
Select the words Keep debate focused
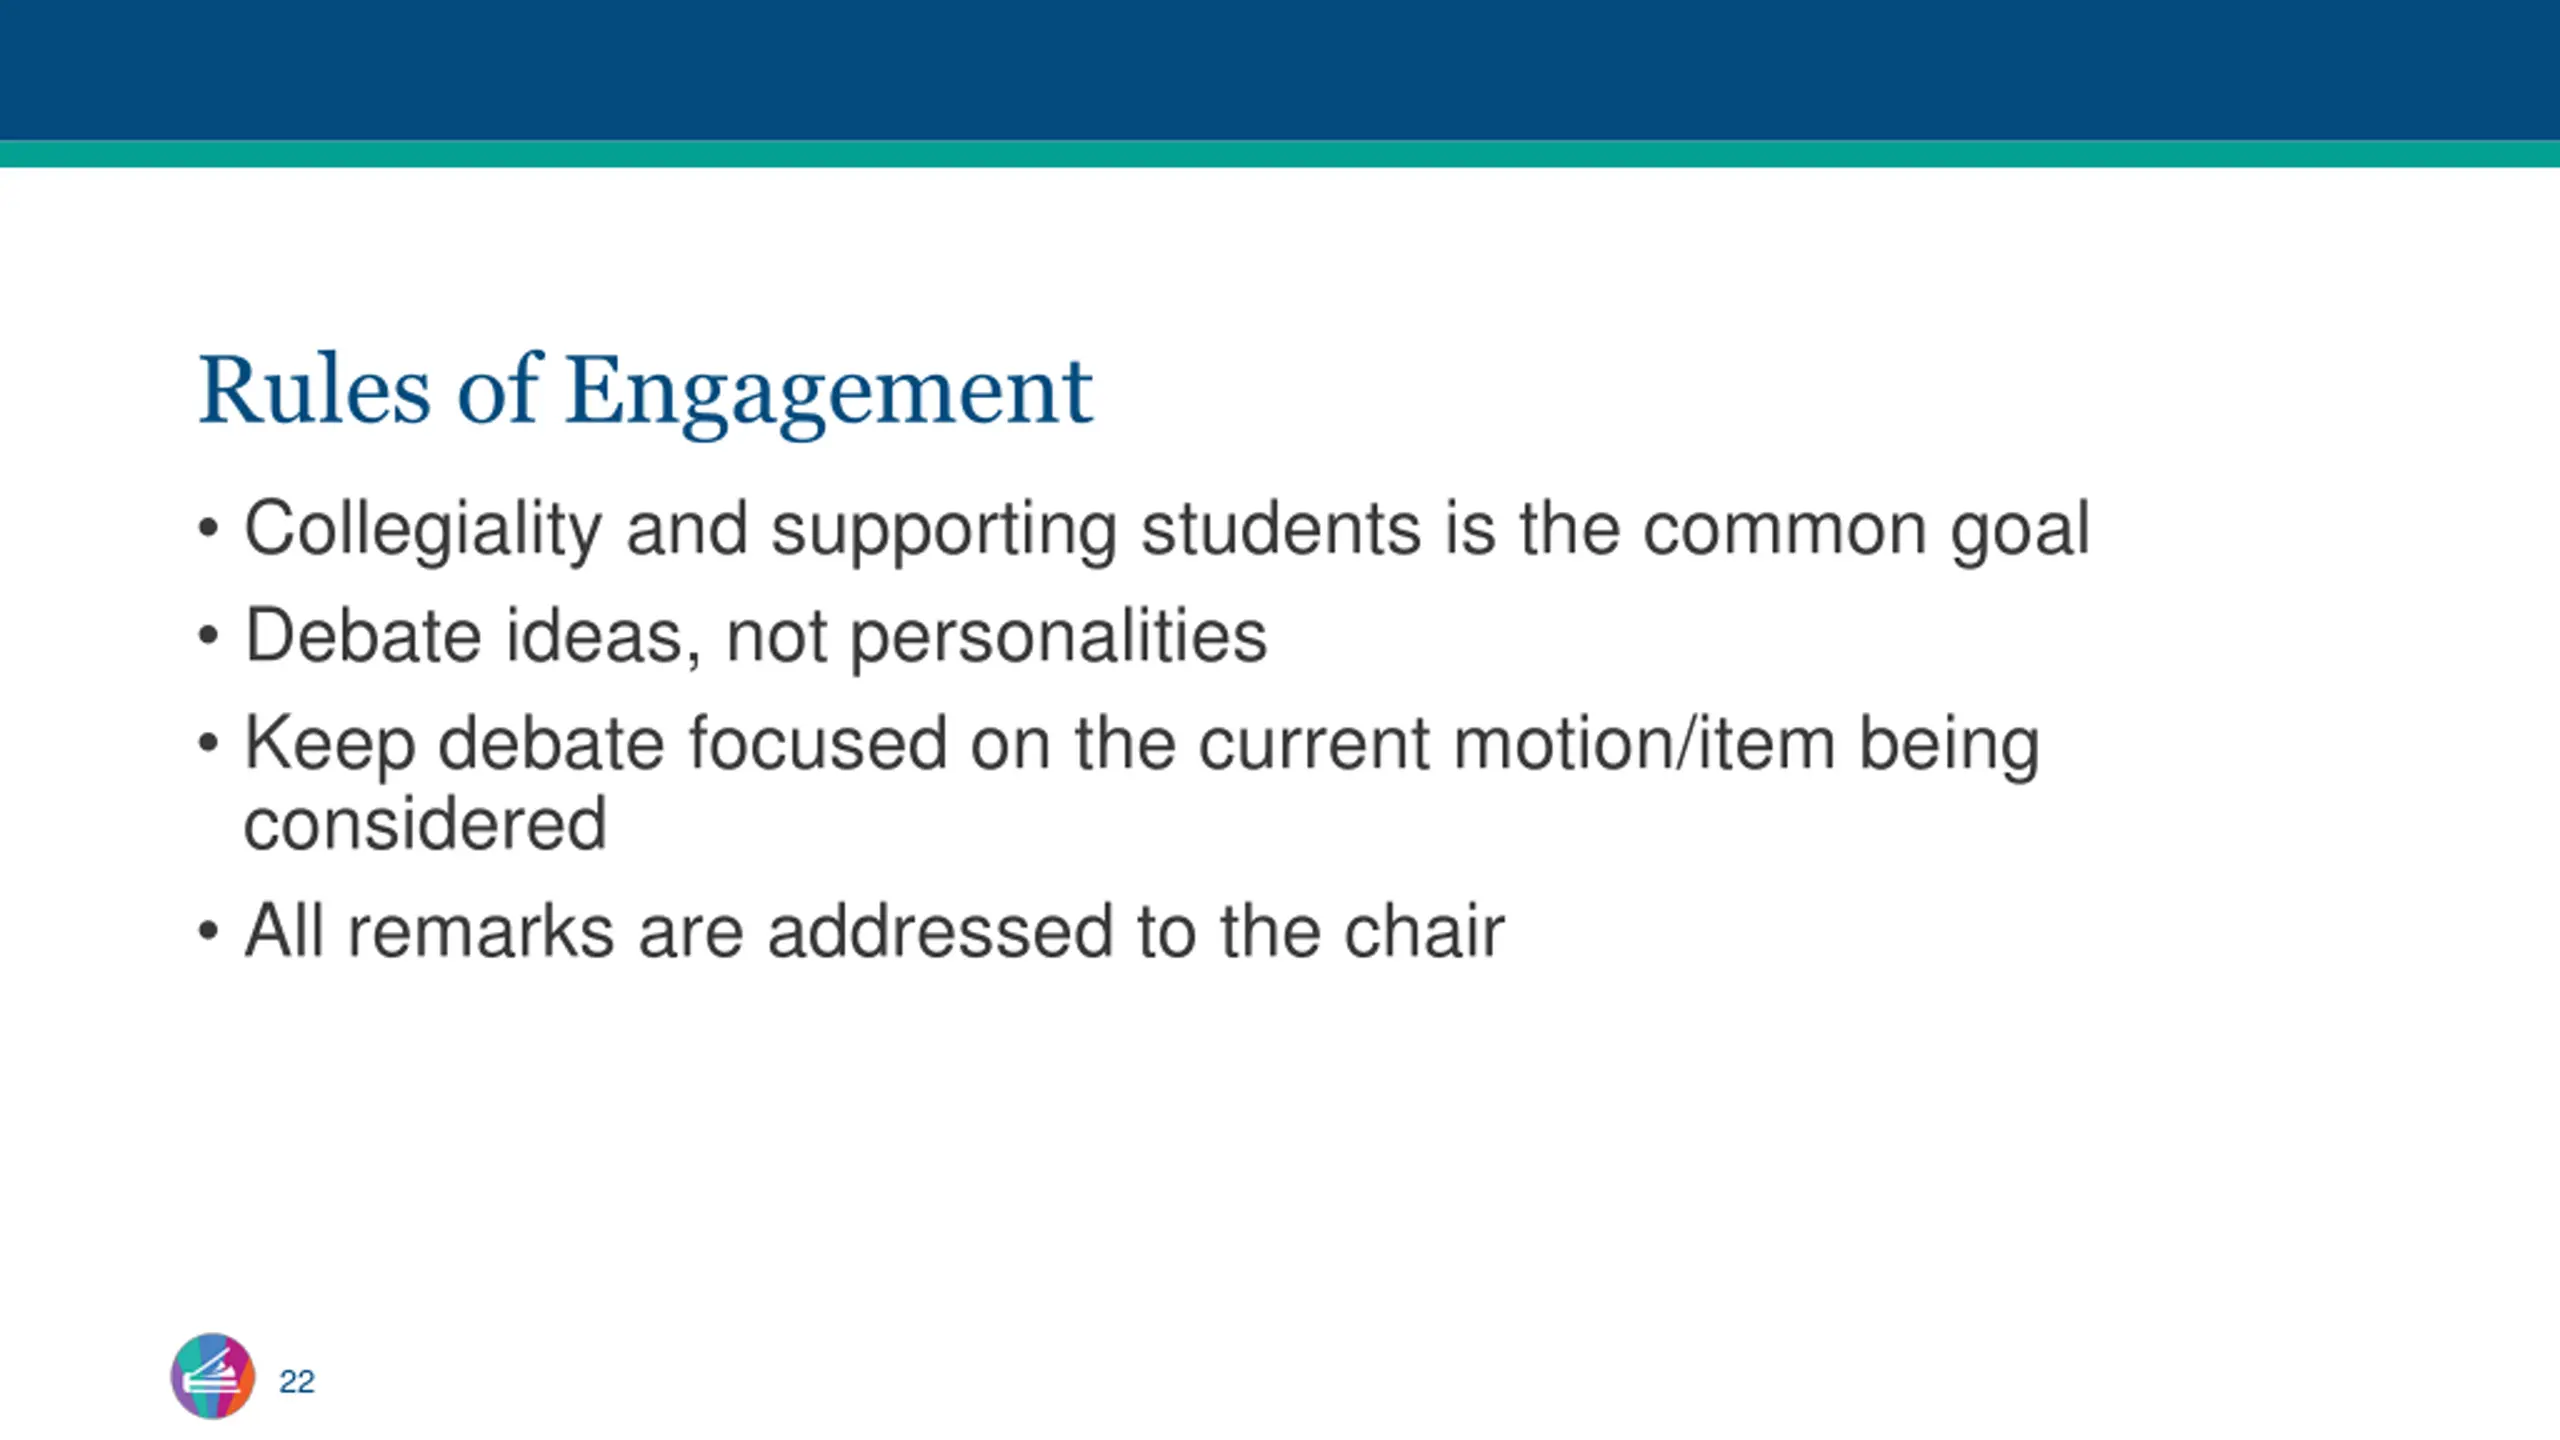click(x=595, y=744)
